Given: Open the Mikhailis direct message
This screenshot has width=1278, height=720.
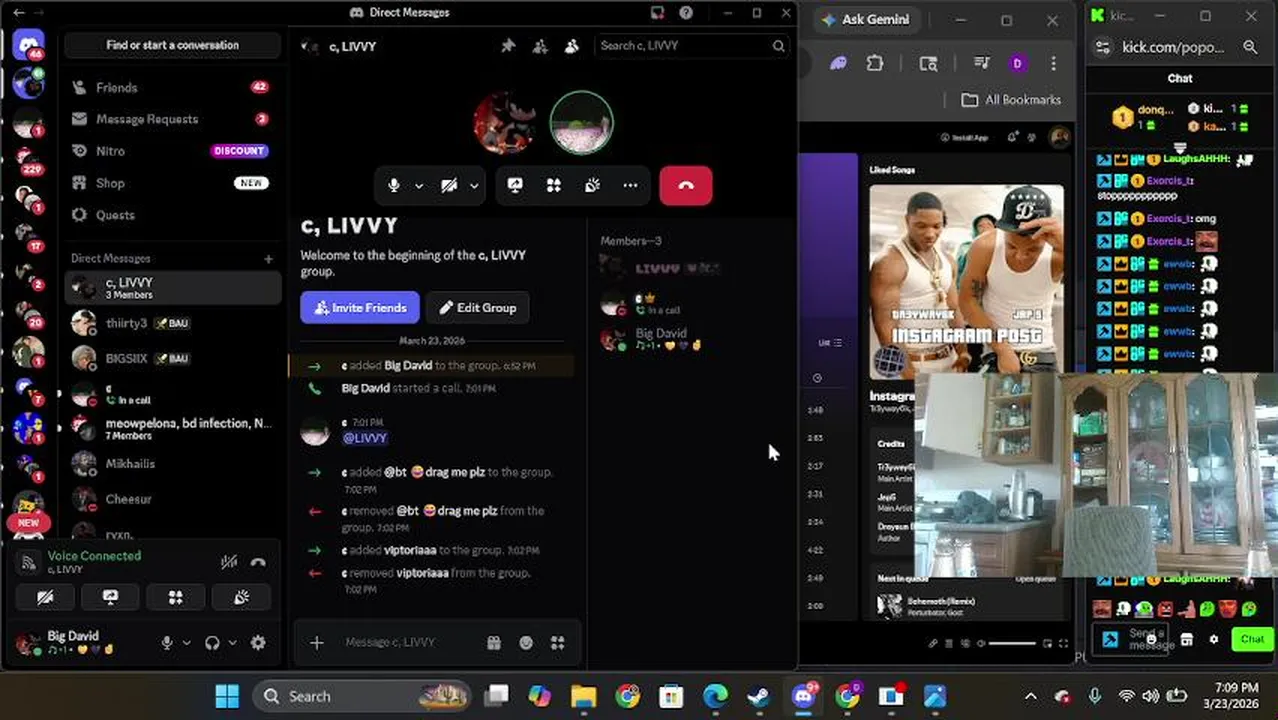Looking at the screenshot, I should (x=172, y=464).
